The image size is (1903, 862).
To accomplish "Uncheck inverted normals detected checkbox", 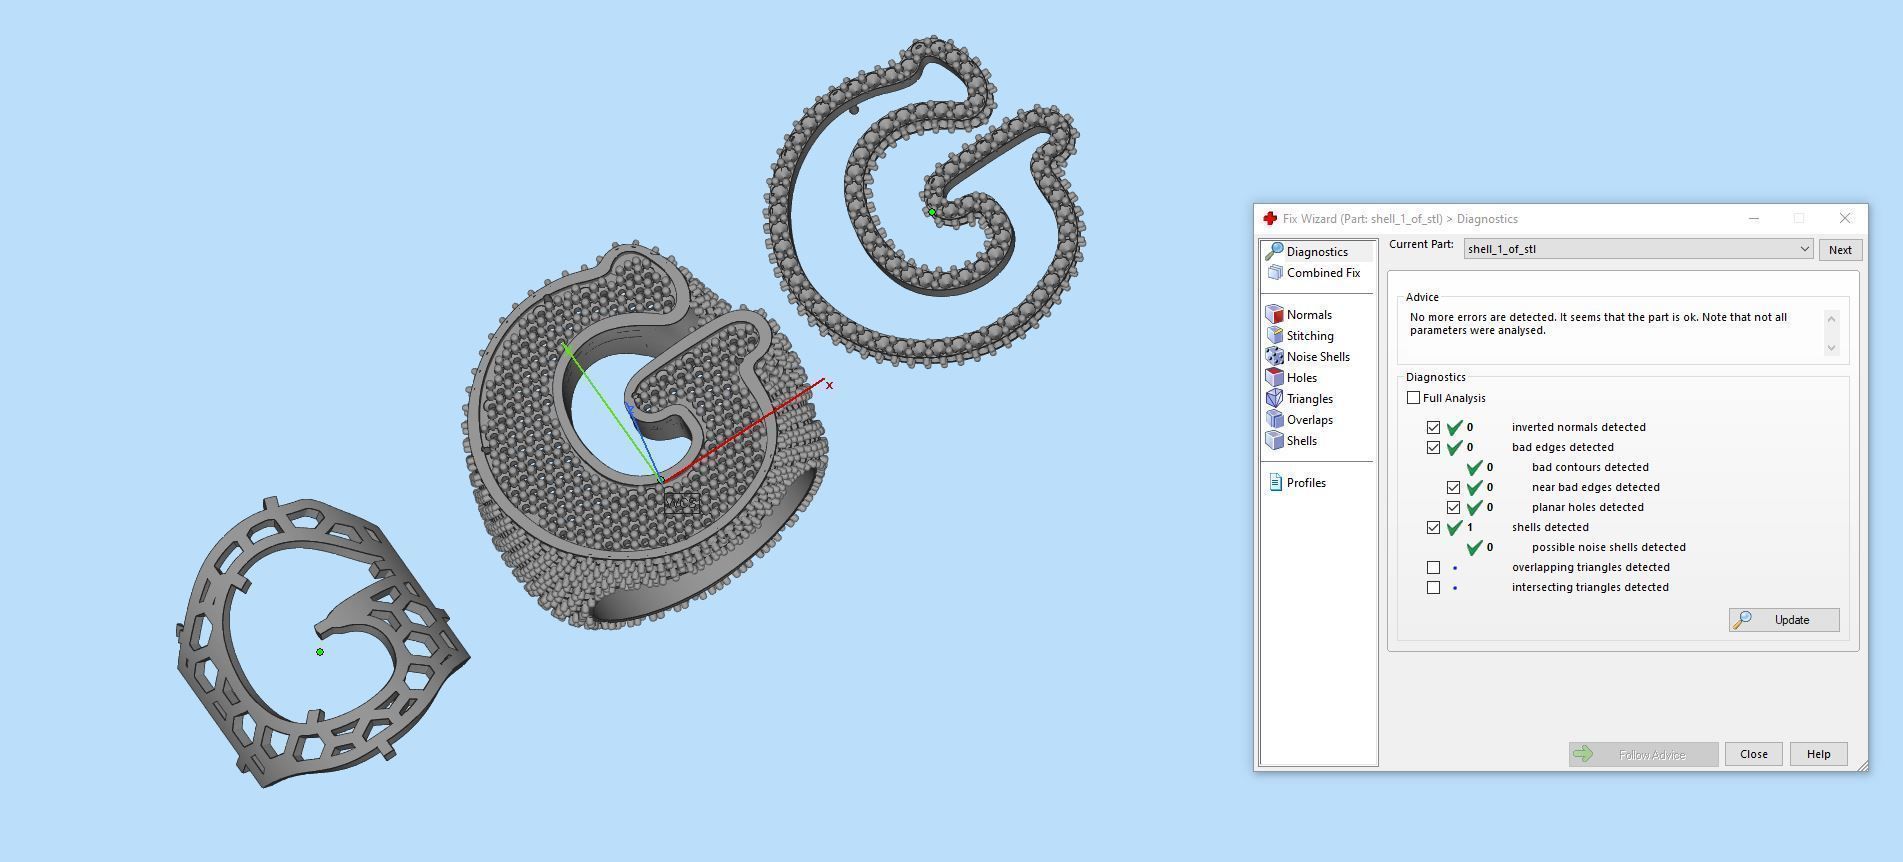I will click(1433, 427).
